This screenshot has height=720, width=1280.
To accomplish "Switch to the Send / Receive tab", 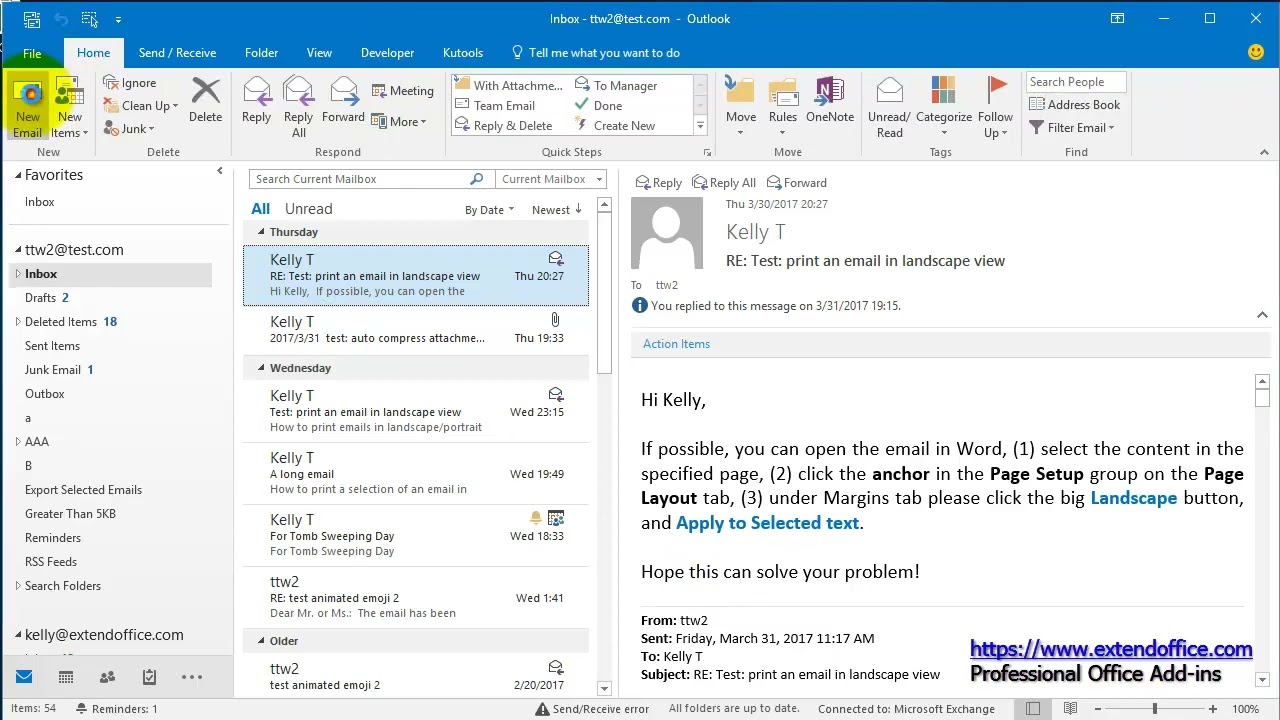I will 177,53.
